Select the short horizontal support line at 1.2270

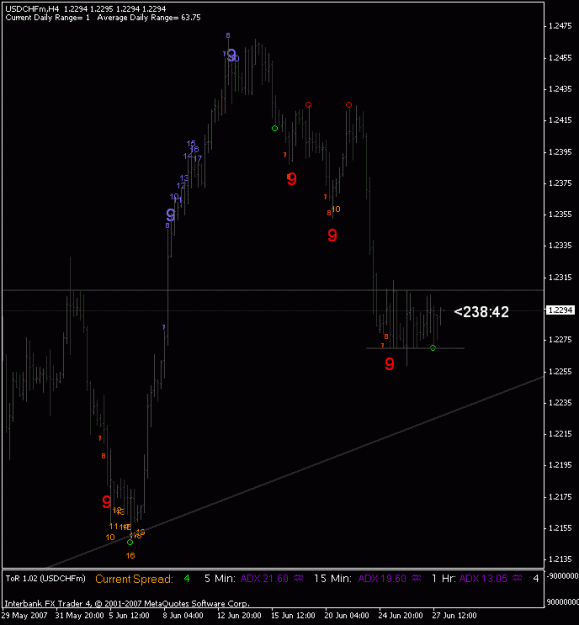[x=415, y=348]
